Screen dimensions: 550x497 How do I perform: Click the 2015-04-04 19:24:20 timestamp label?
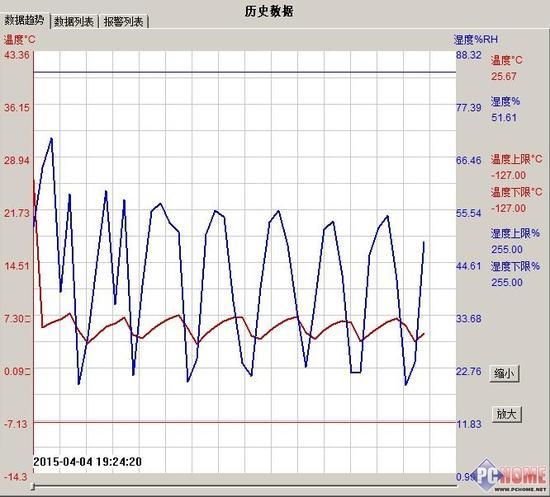coord(87,462)
